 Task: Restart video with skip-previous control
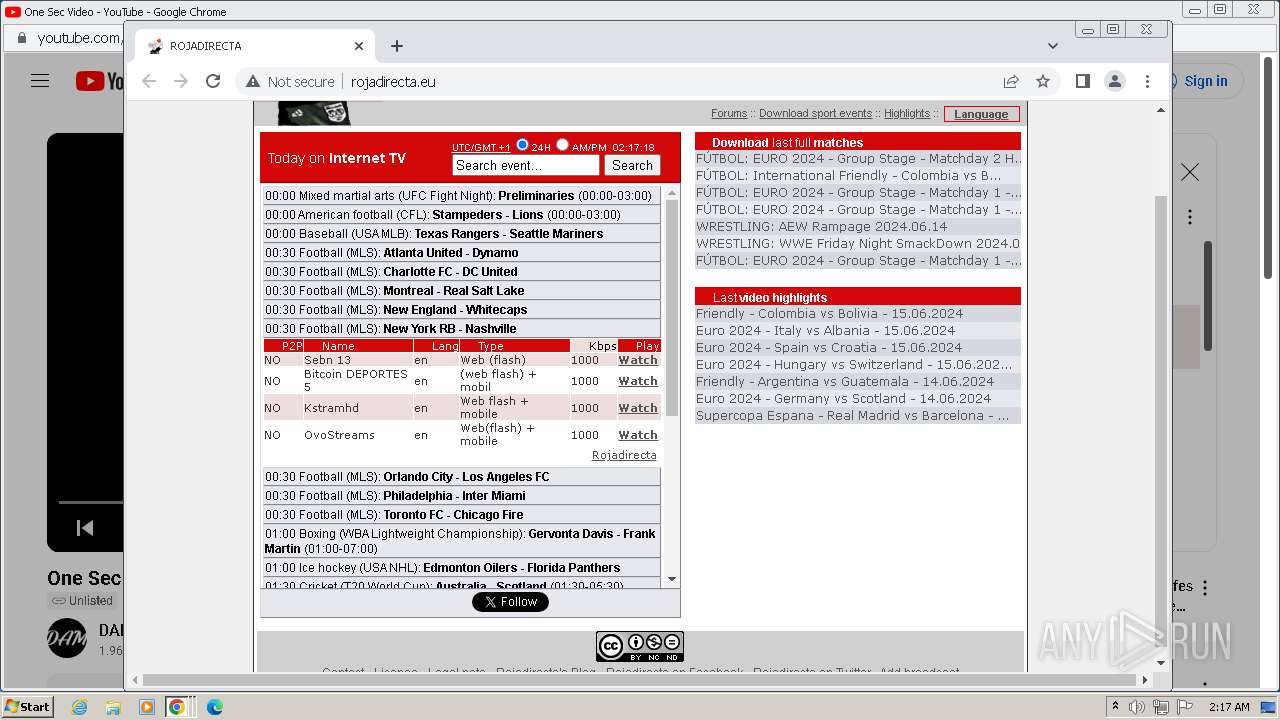pyautogui.click(x=85, y=528)
